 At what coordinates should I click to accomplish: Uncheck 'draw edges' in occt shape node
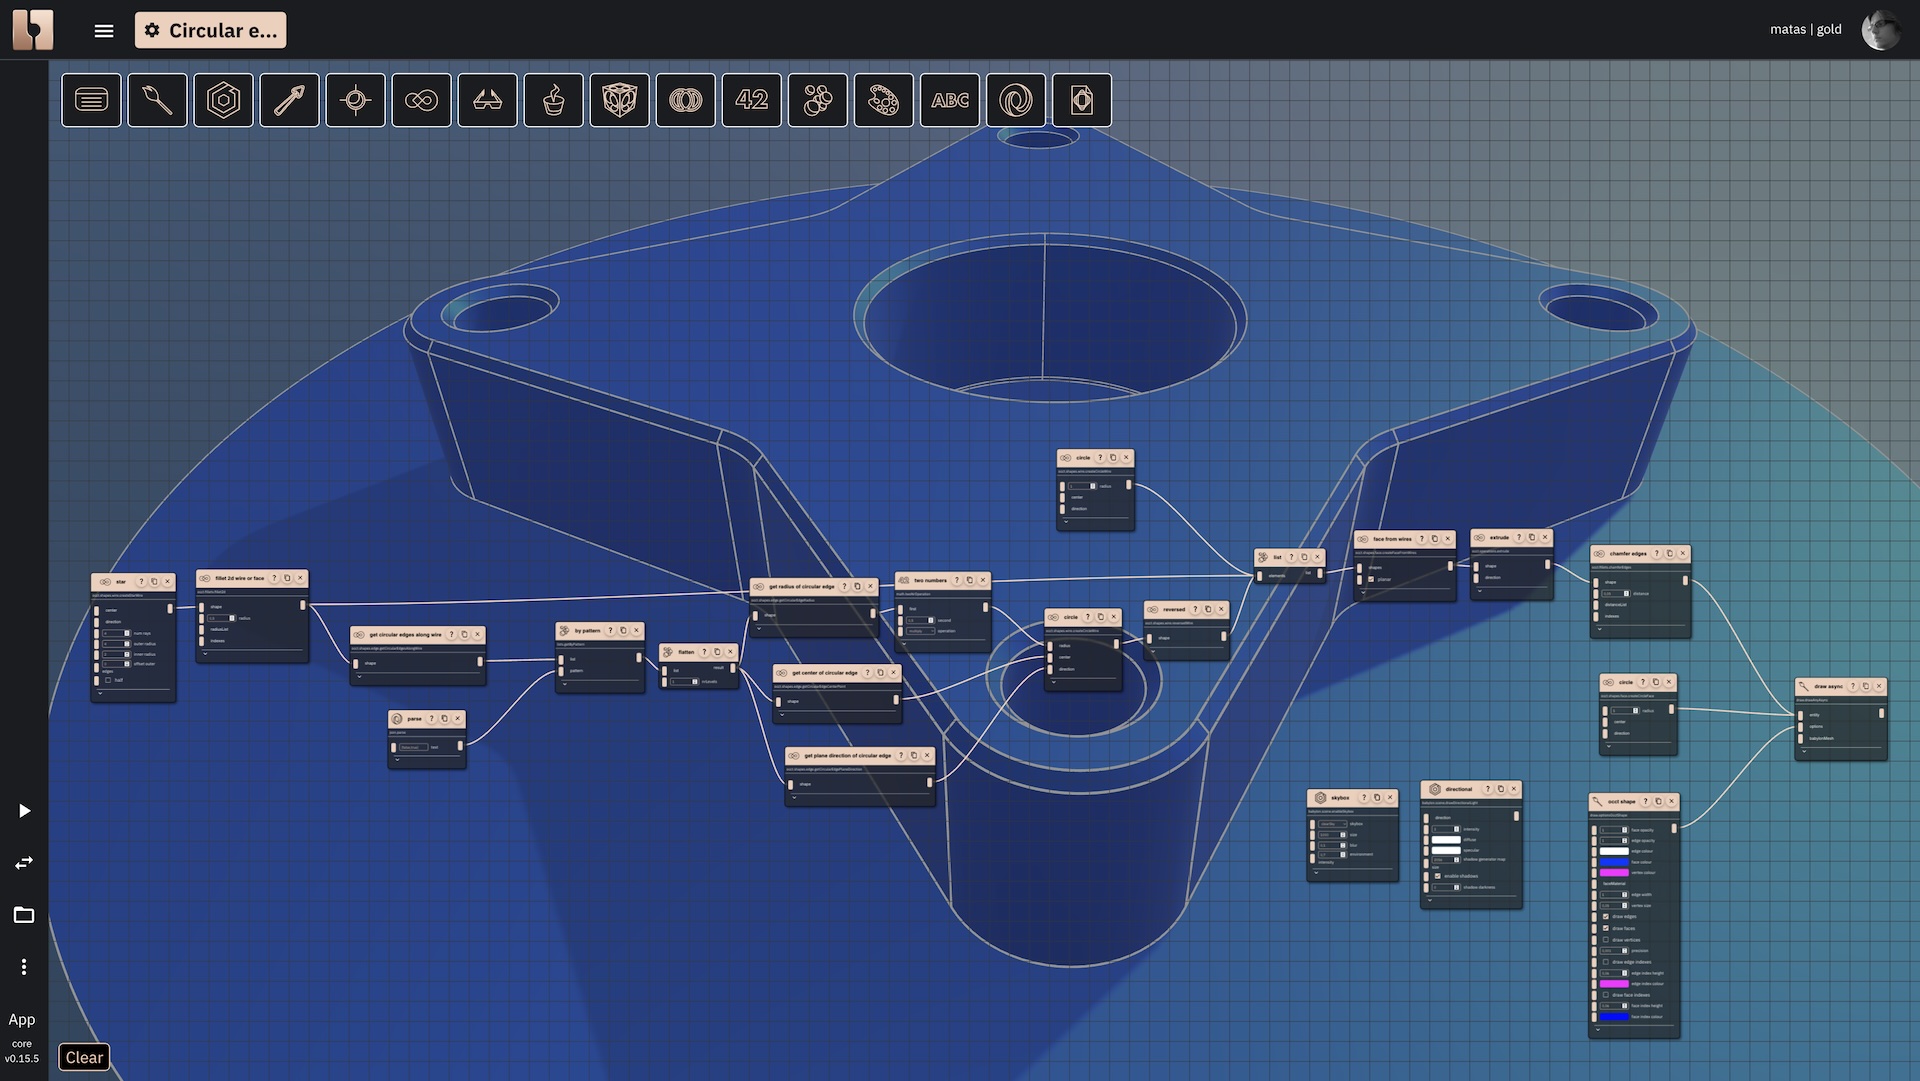[x=1606, y=917]
